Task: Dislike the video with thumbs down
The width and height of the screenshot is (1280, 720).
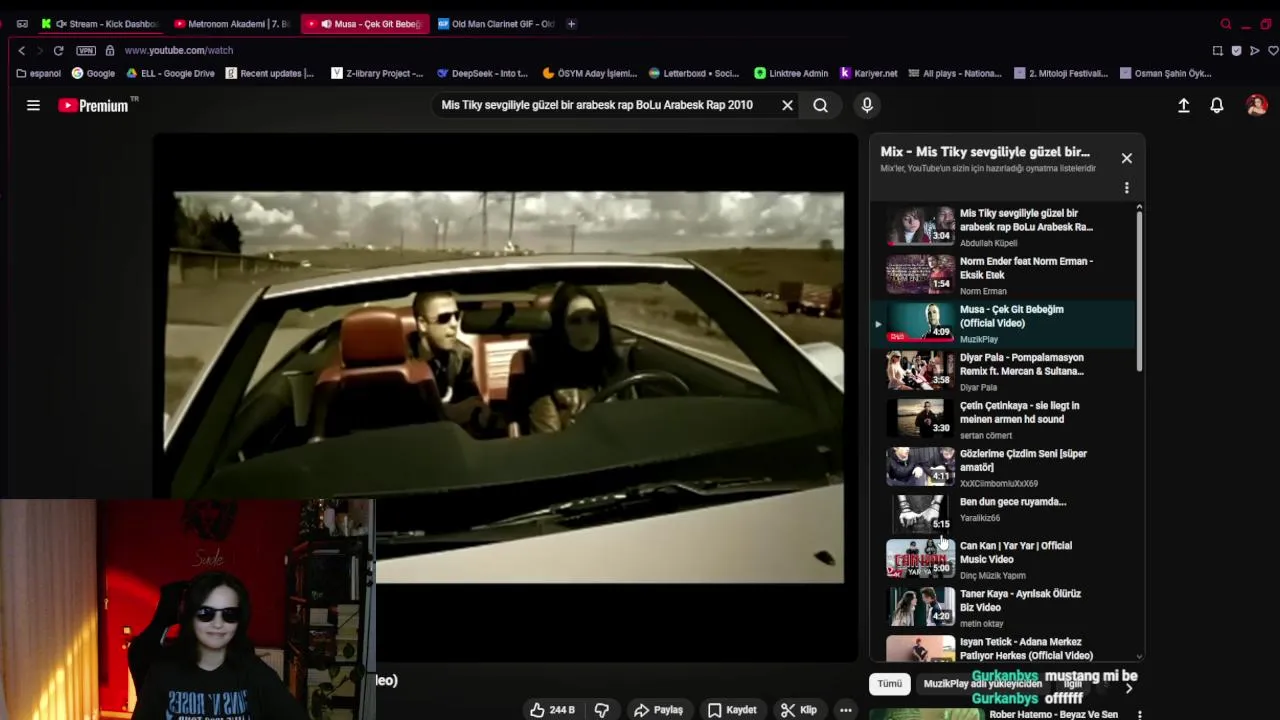Action: pos(602,710)
